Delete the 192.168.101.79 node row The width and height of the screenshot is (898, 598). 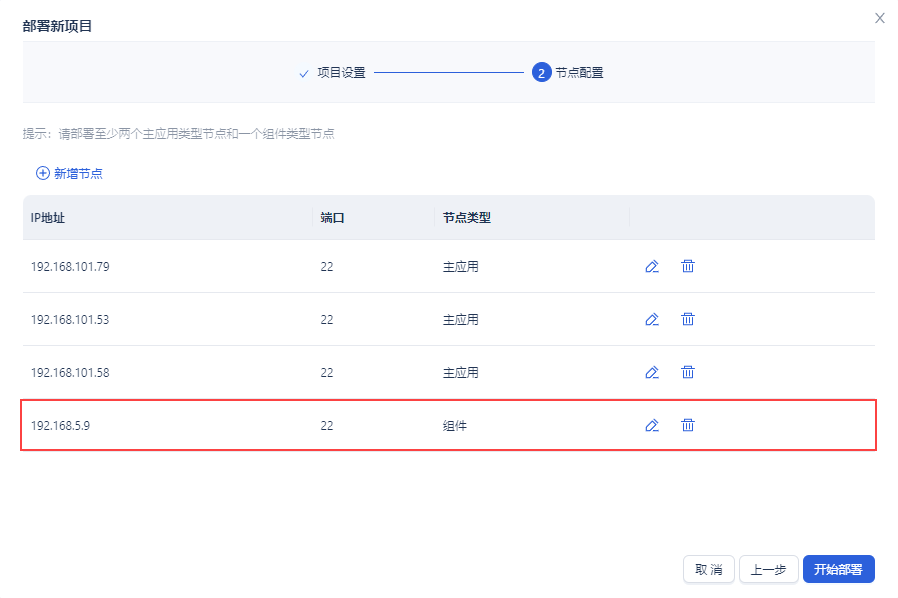click(688, 266)
